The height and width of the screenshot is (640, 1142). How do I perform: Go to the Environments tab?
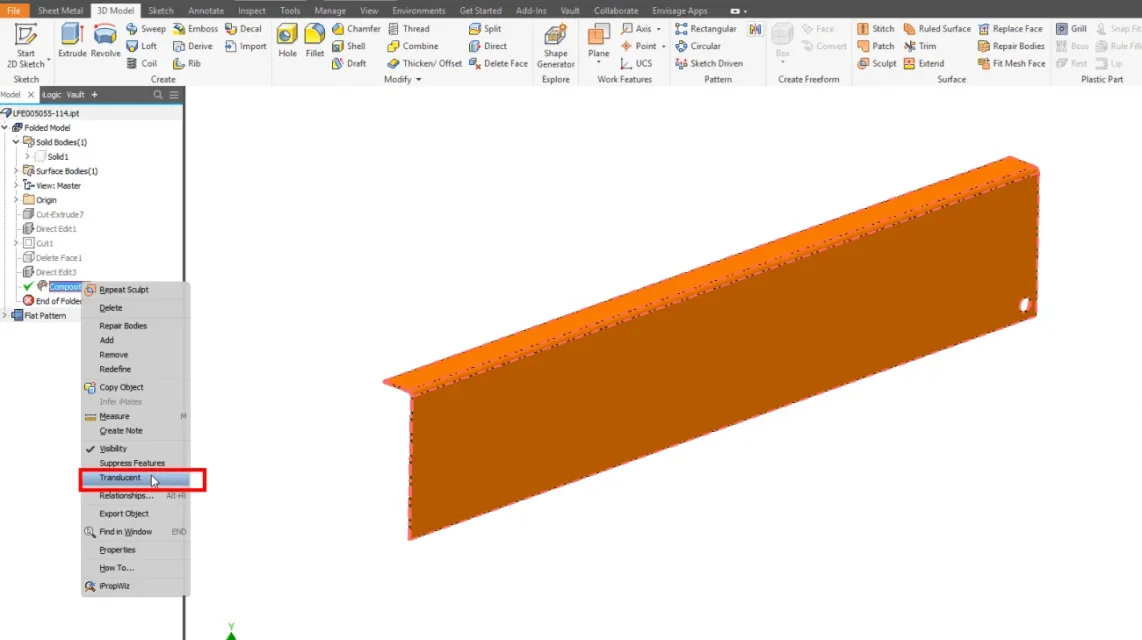click(x=419, y=10)
